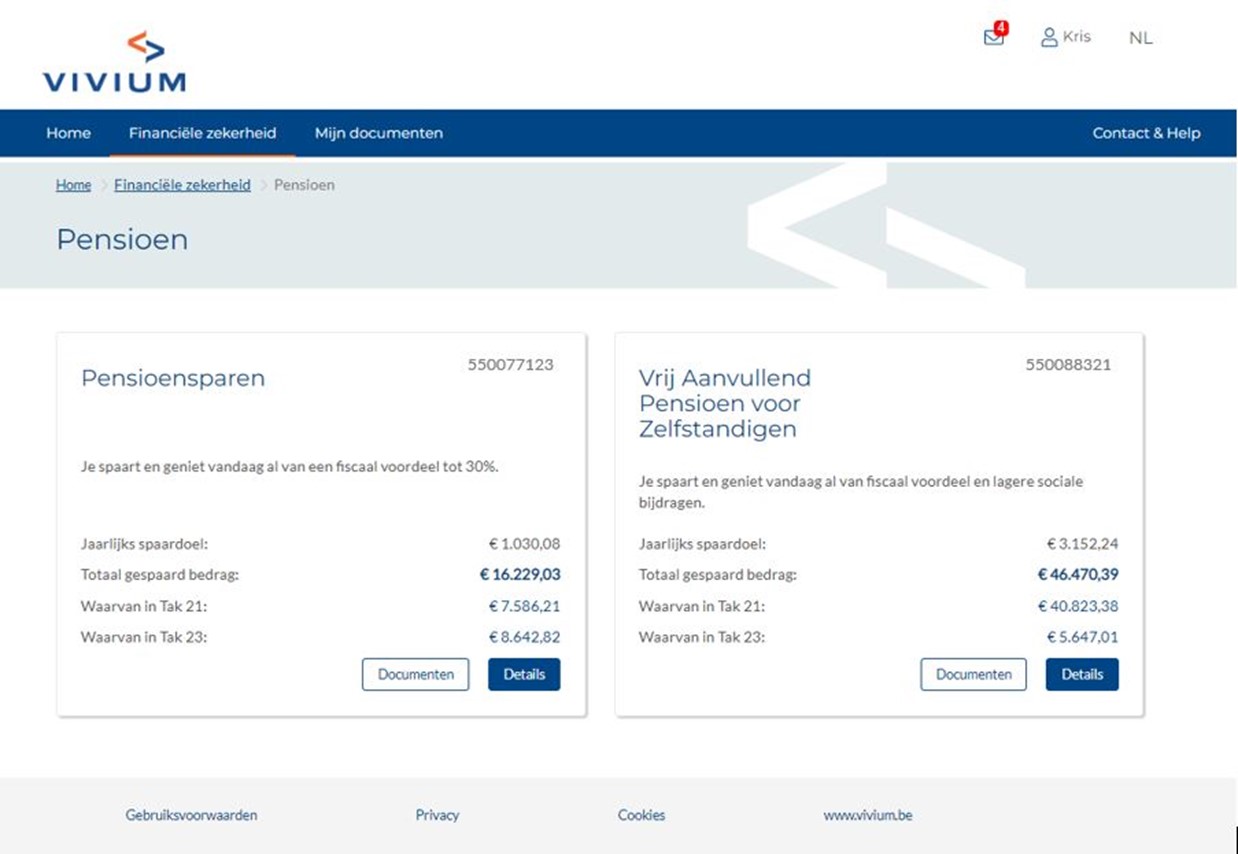Image resolution: width=1238 pixels, height=854 pixels.
Task: Select Financiële zekerheid menu item
Action: 202,133
